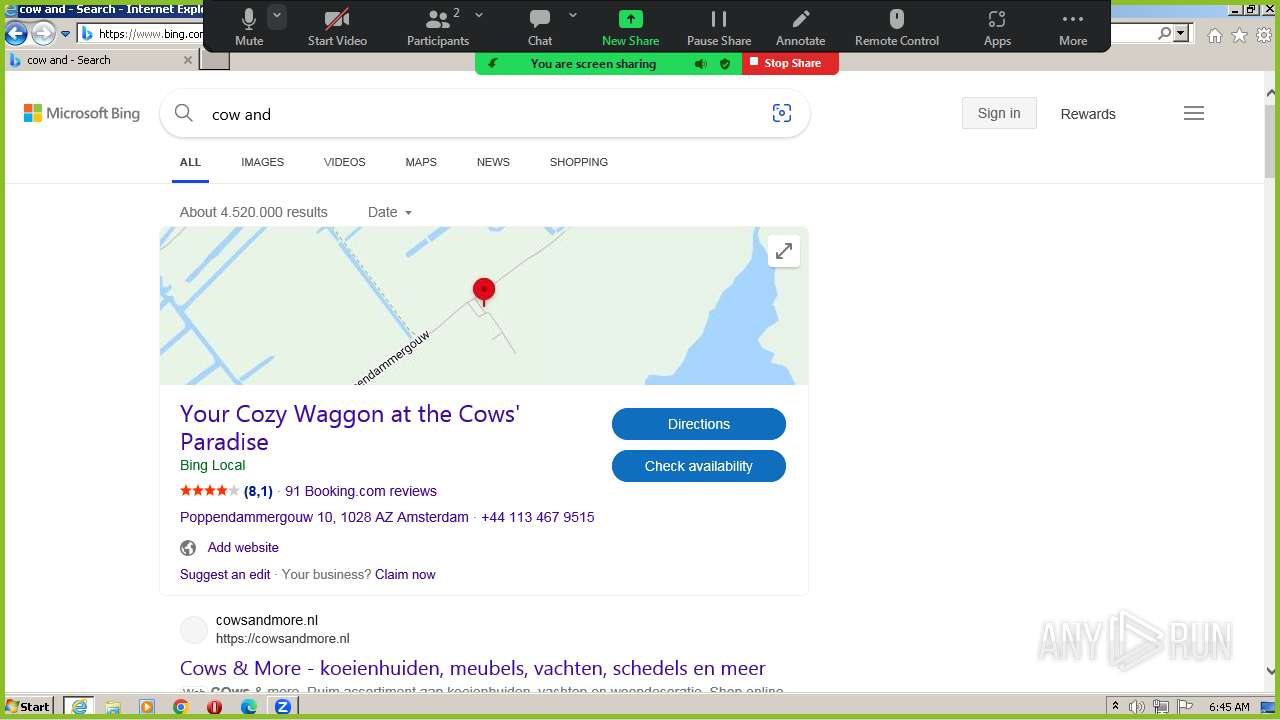The width and height of the screenshot is (1280, 720).
Task: Select the ALL results tab
Action: click(x=190, y=162)
